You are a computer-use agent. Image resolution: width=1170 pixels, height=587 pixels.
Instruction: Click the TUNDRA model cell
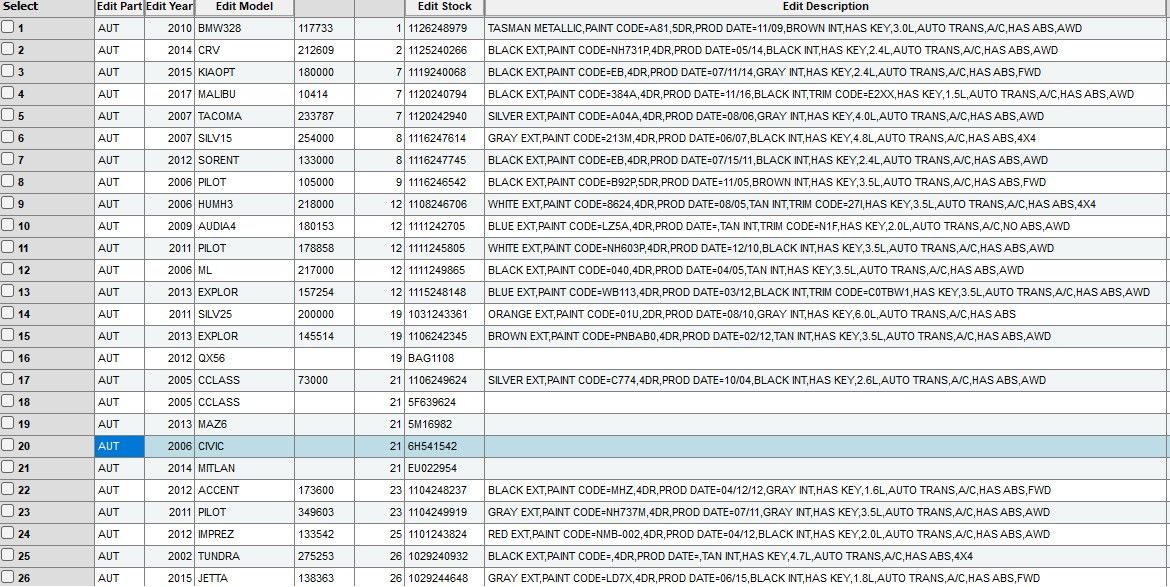point(244,556)
